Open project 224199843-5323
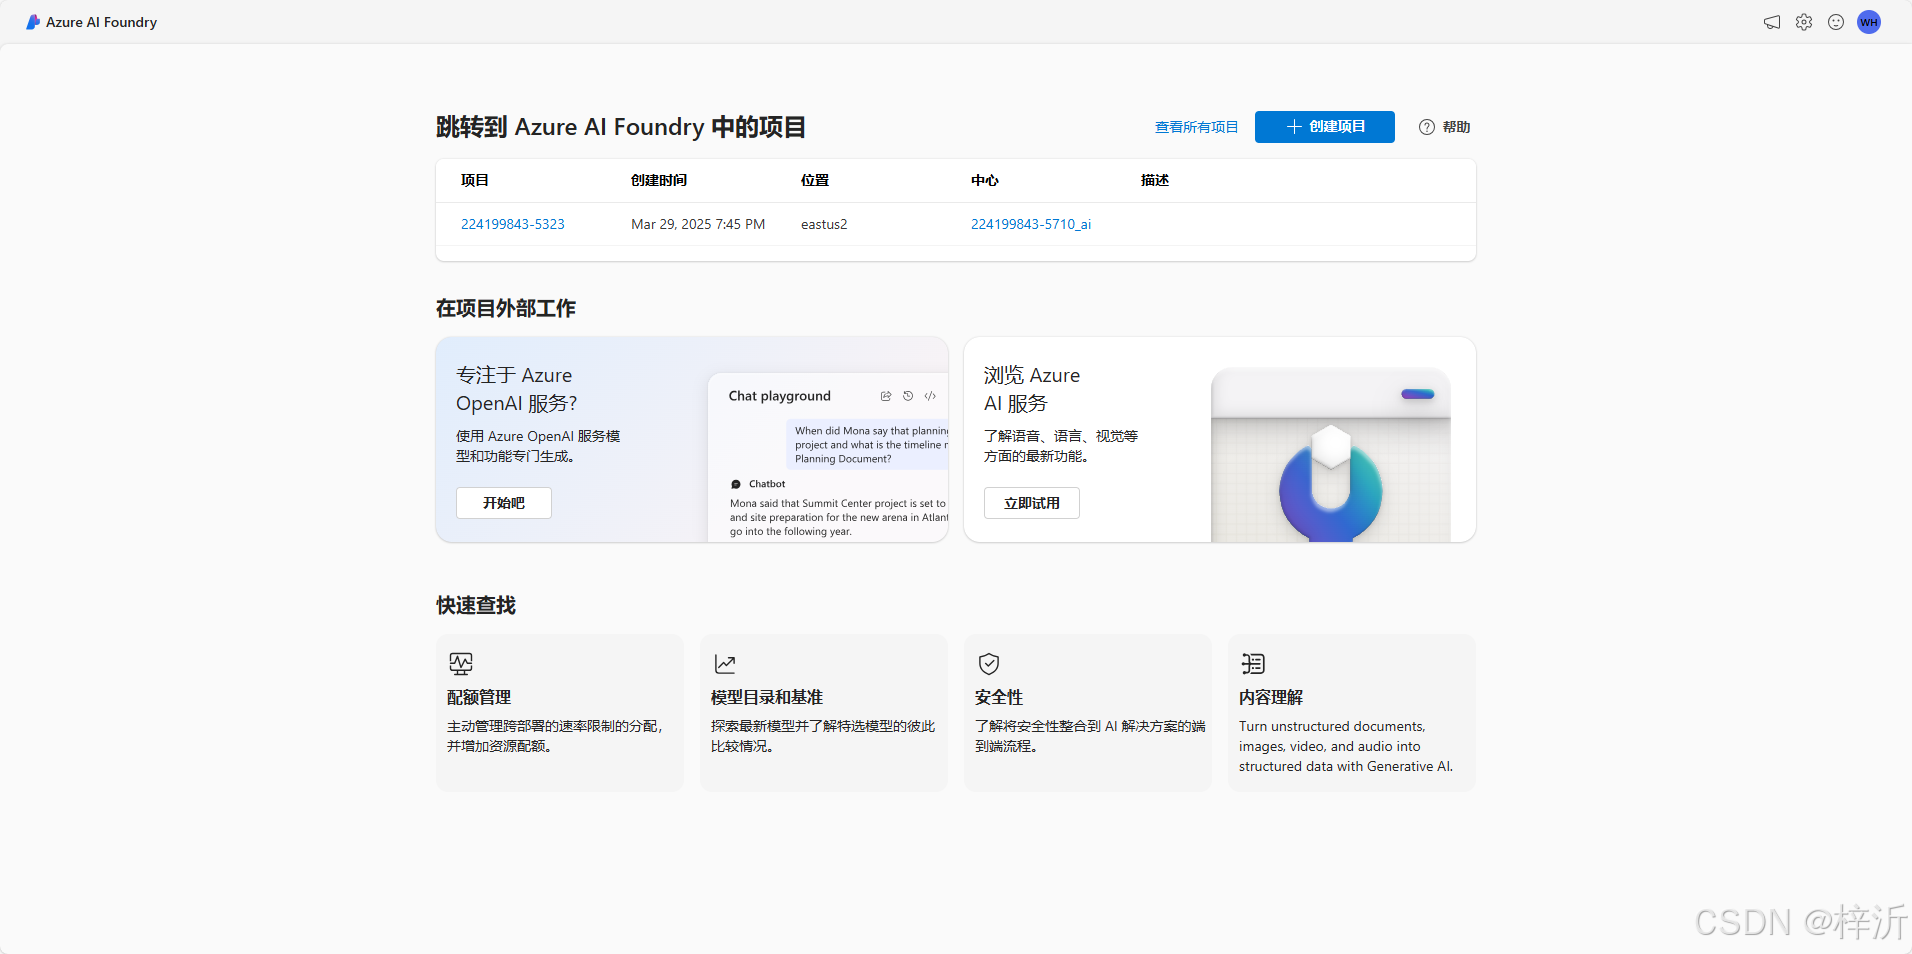This screenshot has height=954, width=1912. point(513,224)
